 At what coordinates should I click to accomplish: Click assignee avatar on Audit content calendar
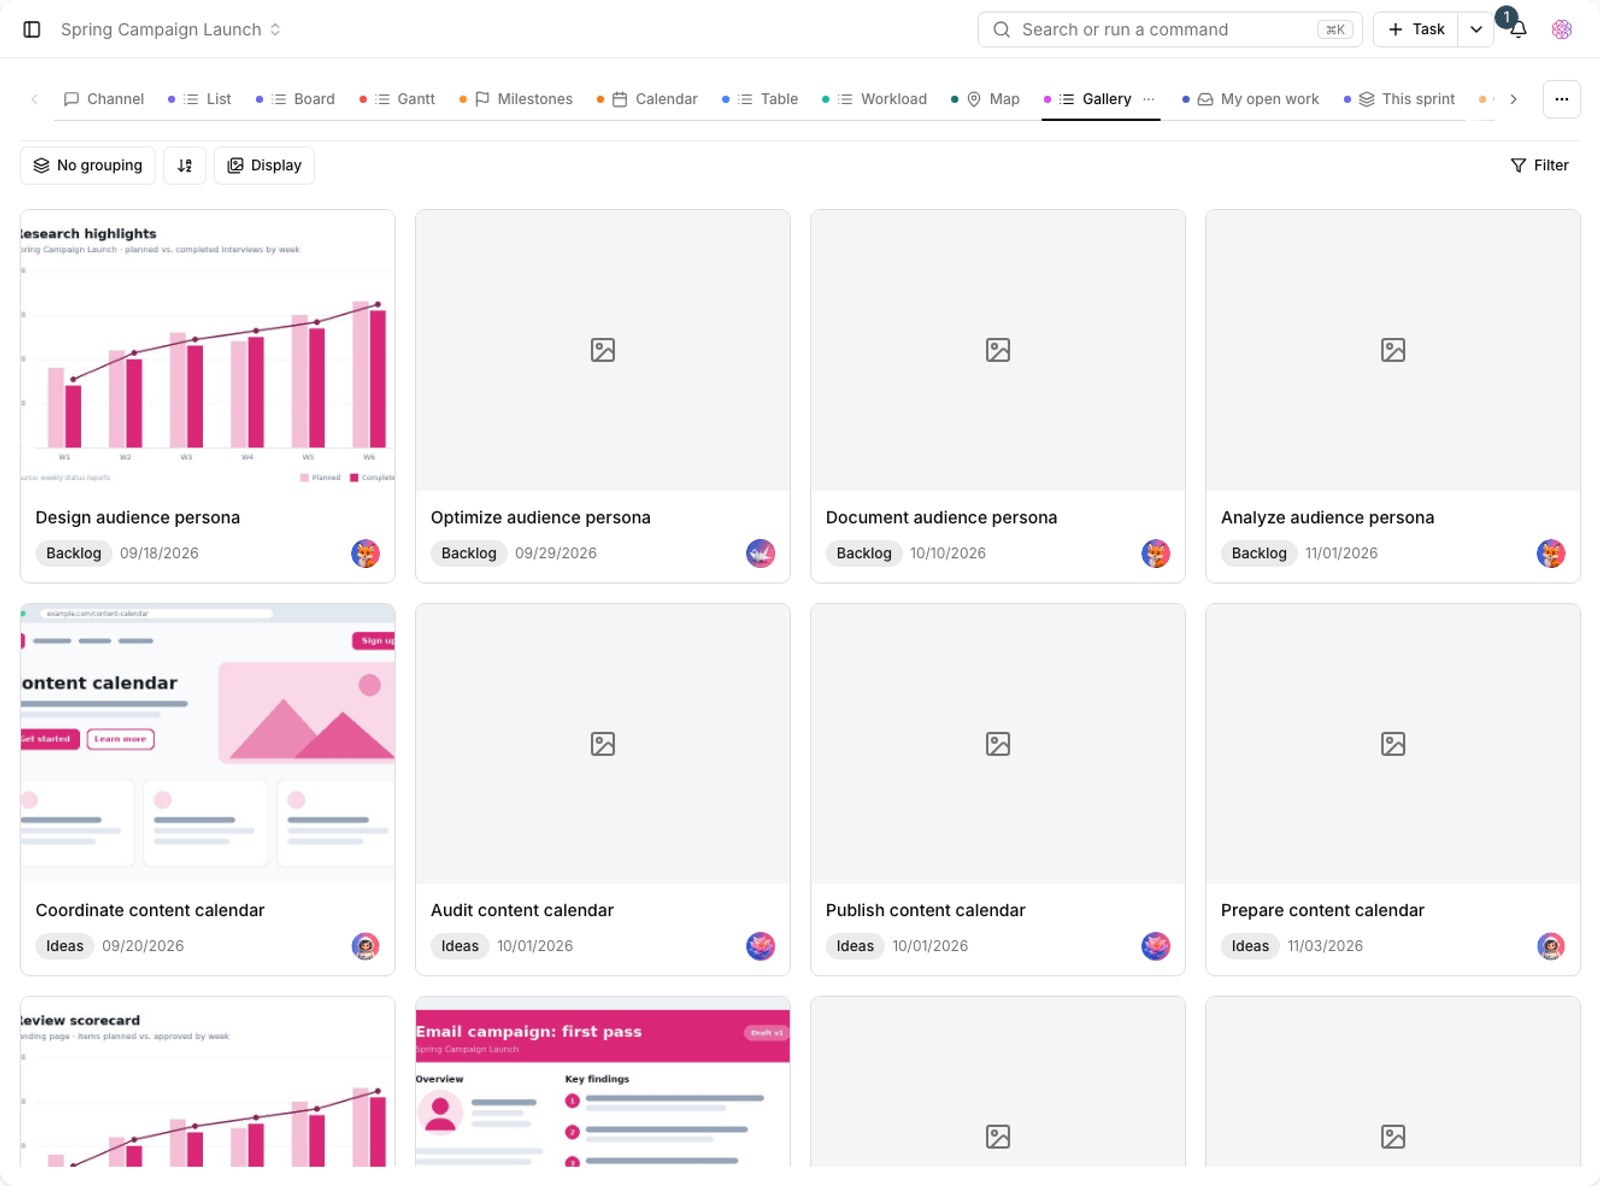[760, 946]
